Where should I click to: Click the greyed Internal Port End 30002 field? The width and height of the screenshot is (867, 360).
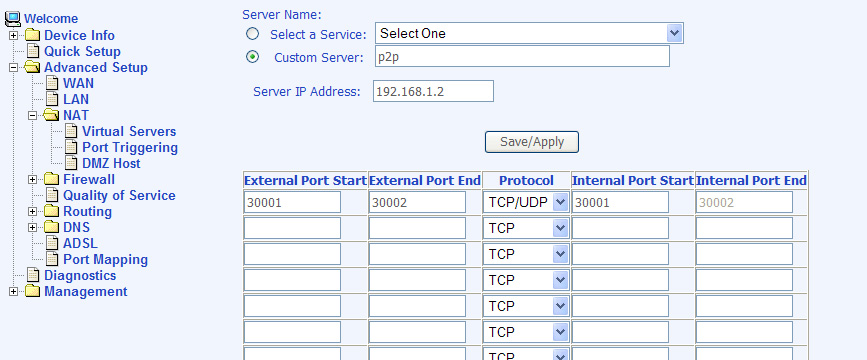click(744, 202)
